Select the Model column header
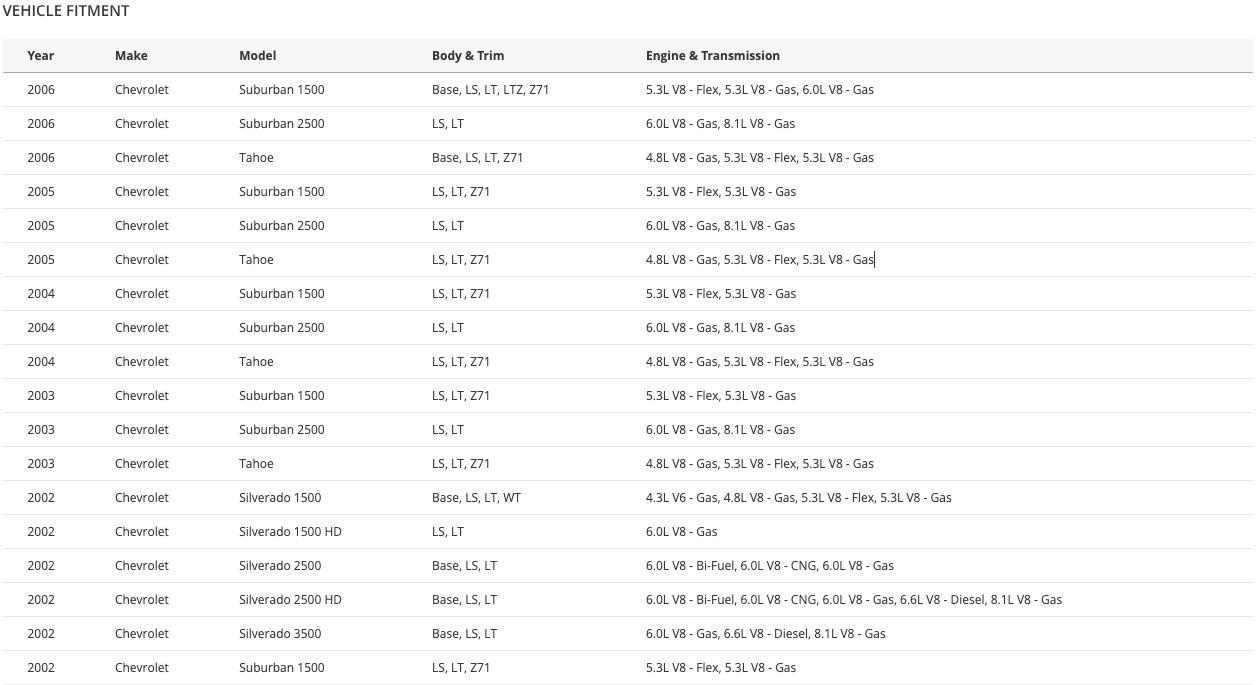1257x685 pixels. click(257, 56)
